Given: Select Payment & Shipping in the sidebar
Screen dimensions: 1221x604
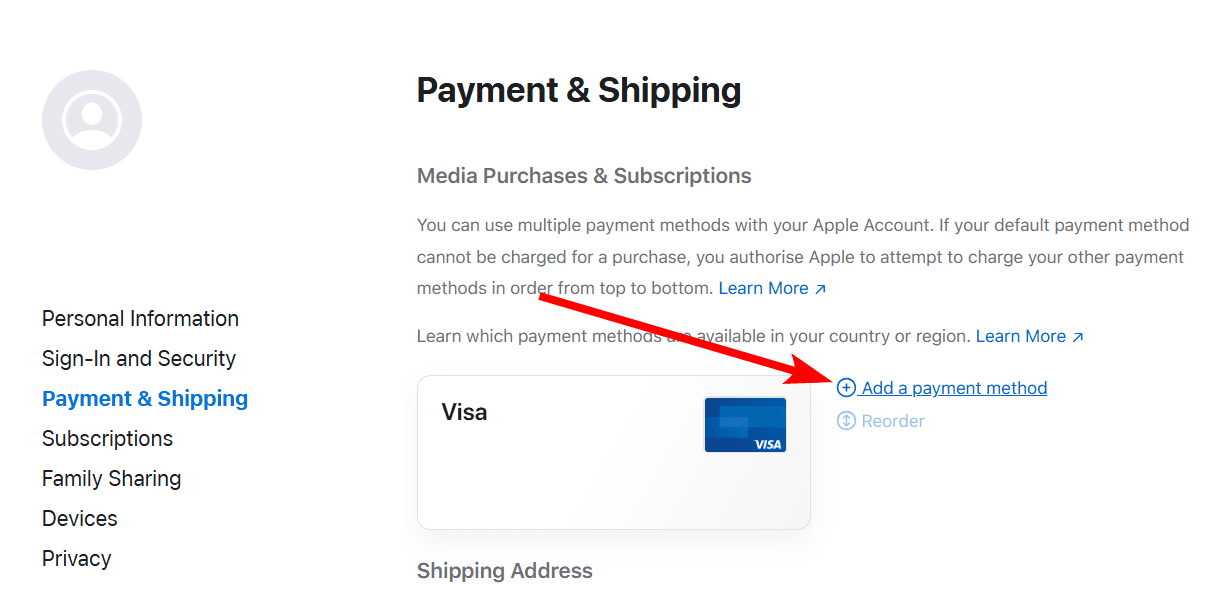Looking at the screenshot, I should (x=145, y=399).
